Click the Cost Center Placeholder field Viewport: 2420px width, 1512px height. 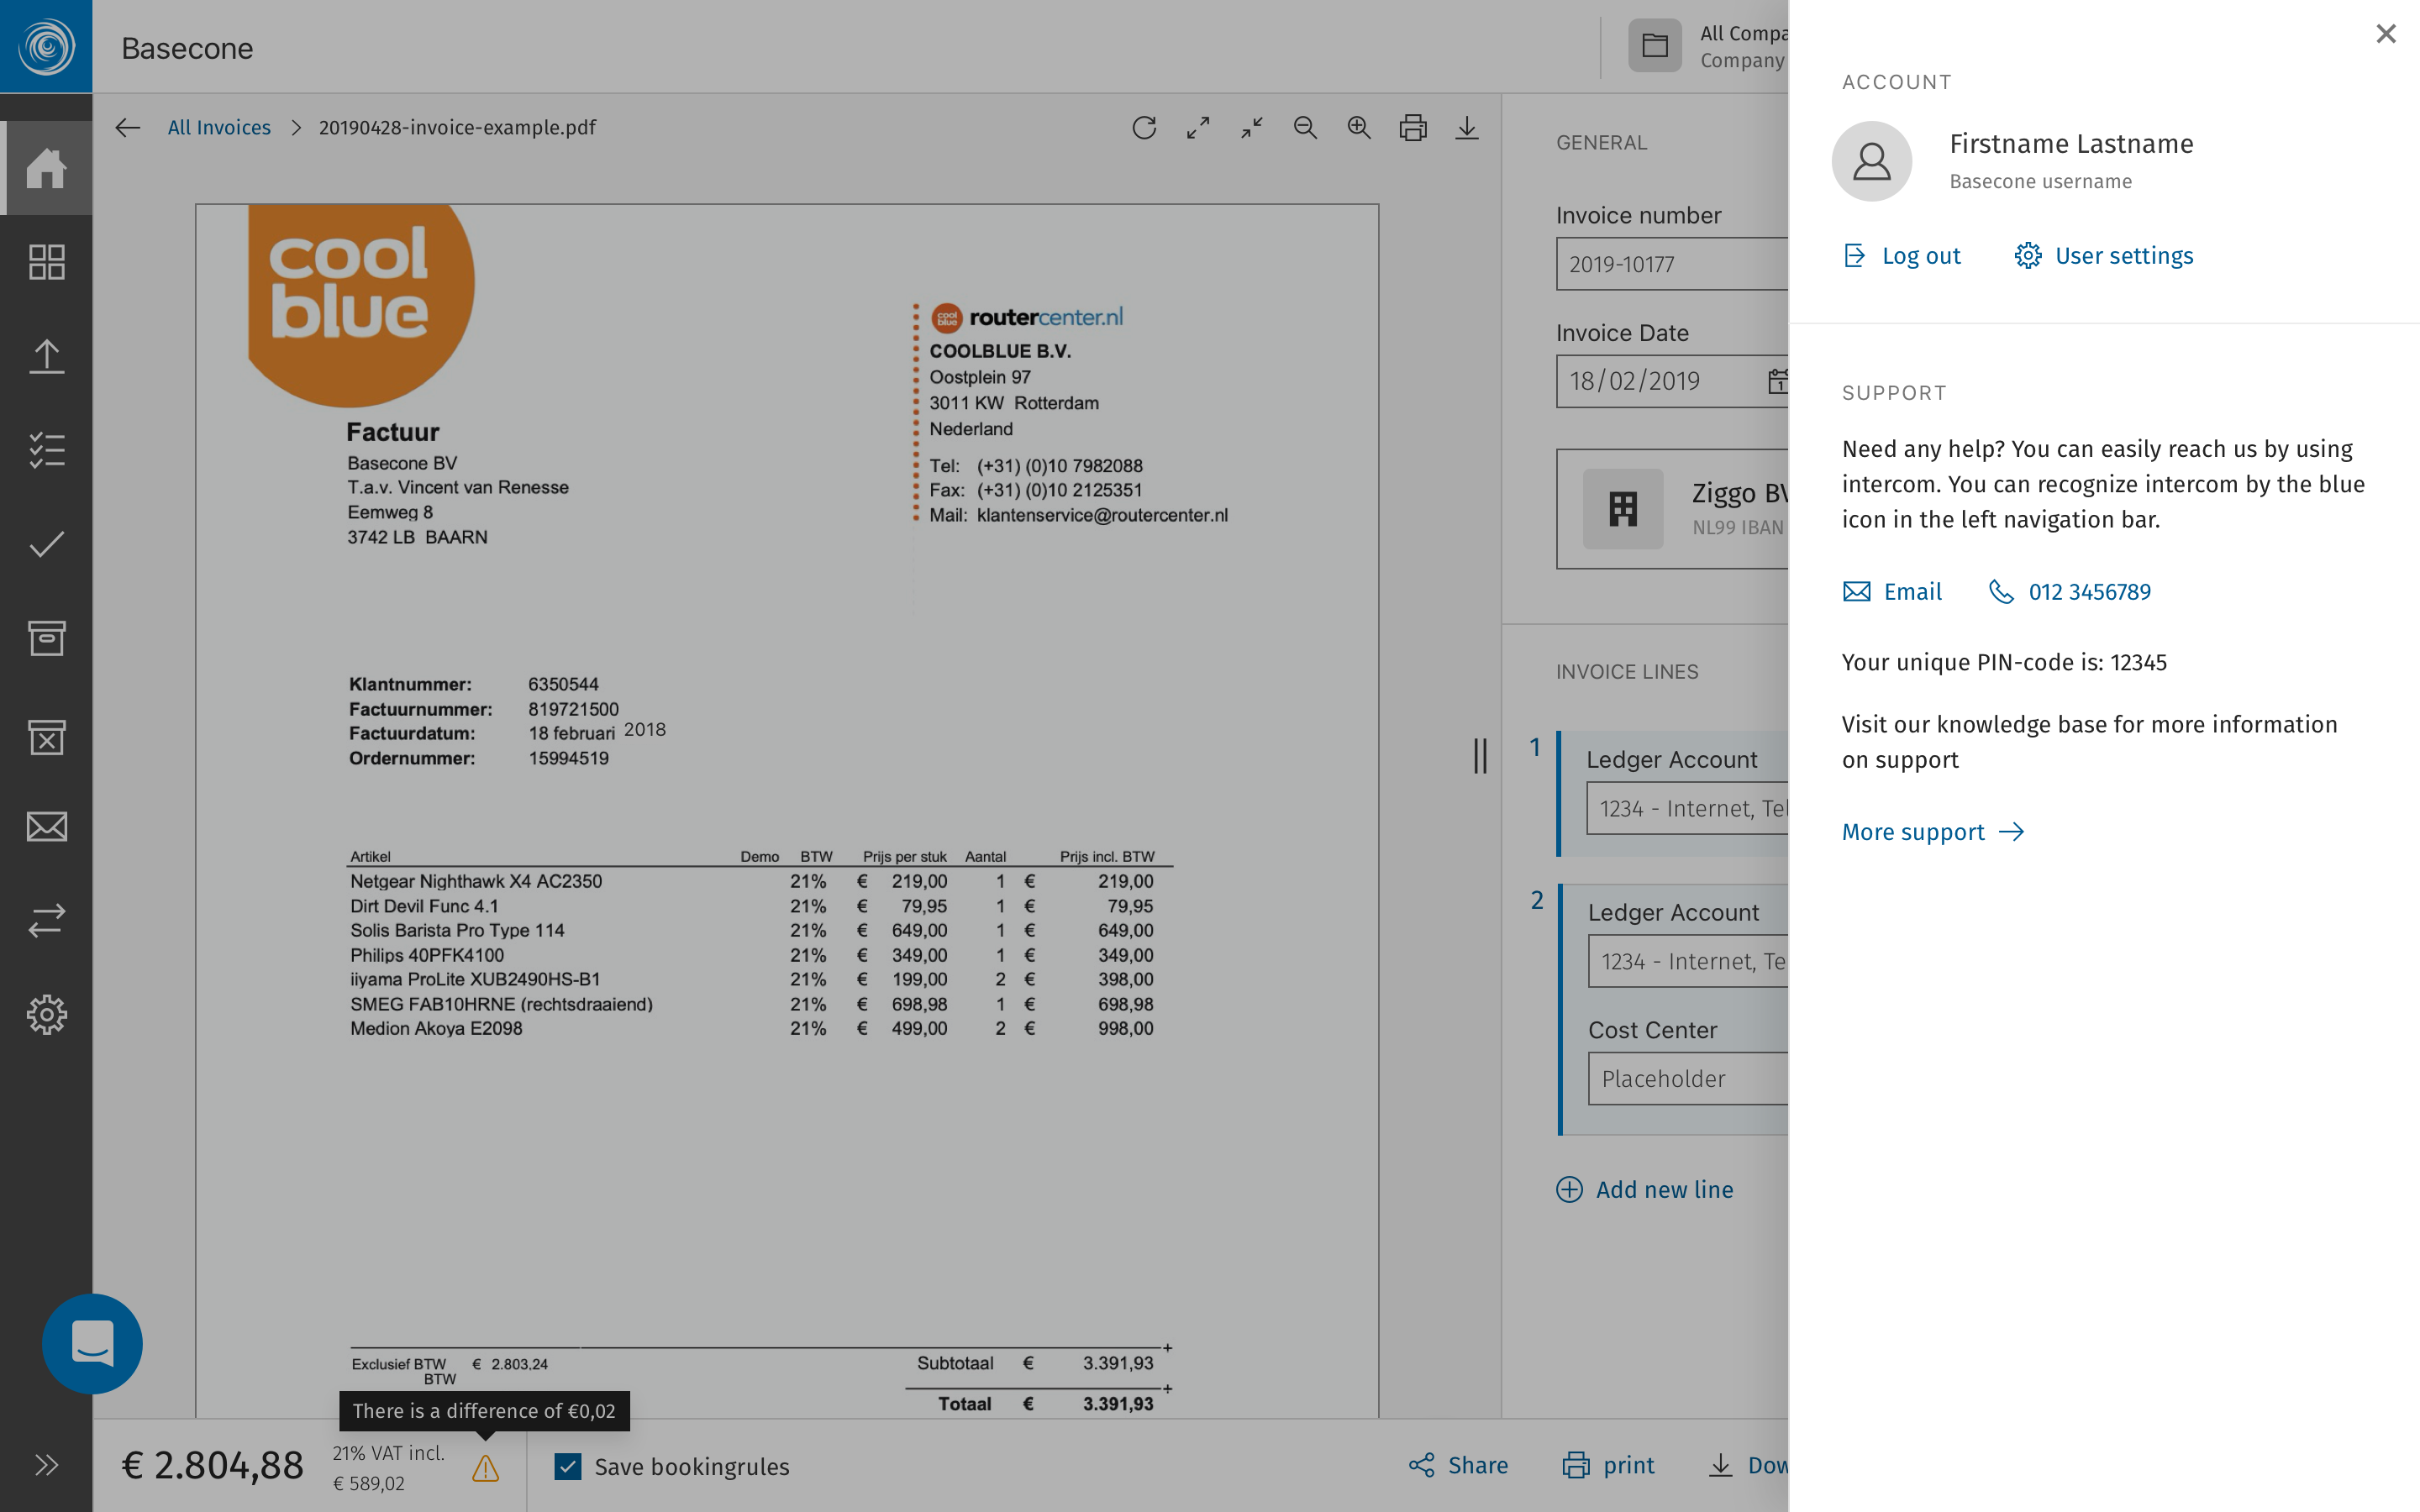pyautogui.click(x=1688, y=1079)
